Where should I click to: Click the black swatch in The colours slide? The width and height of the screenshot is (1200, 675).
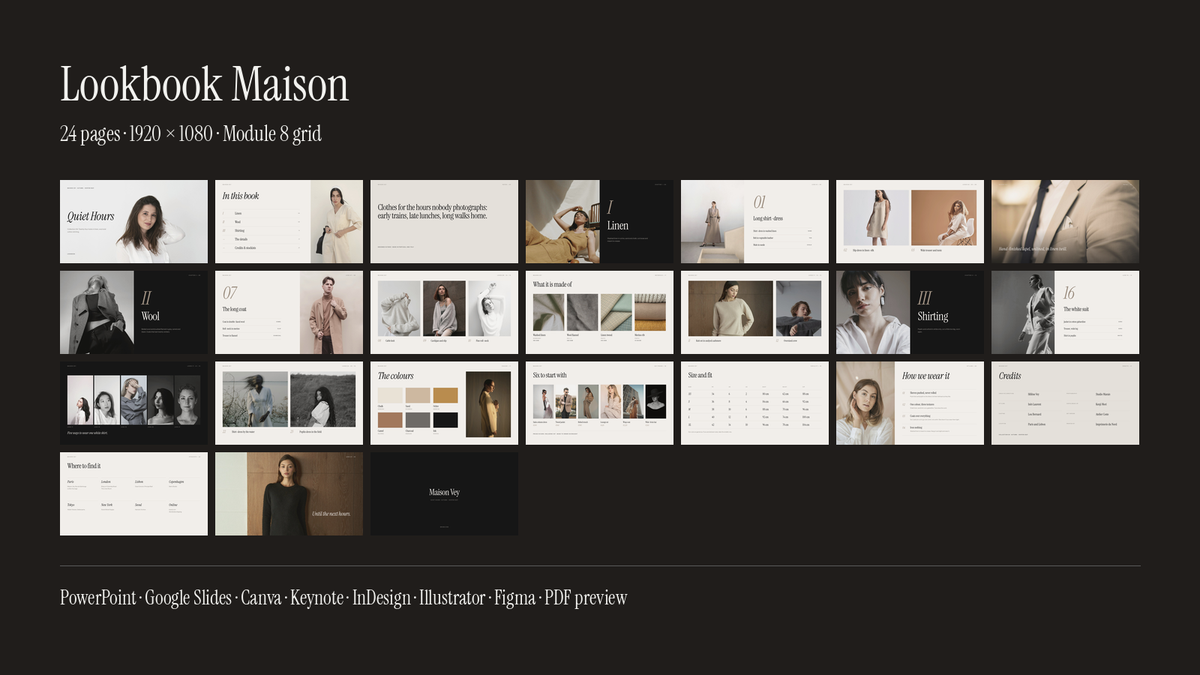coord(446,420)
